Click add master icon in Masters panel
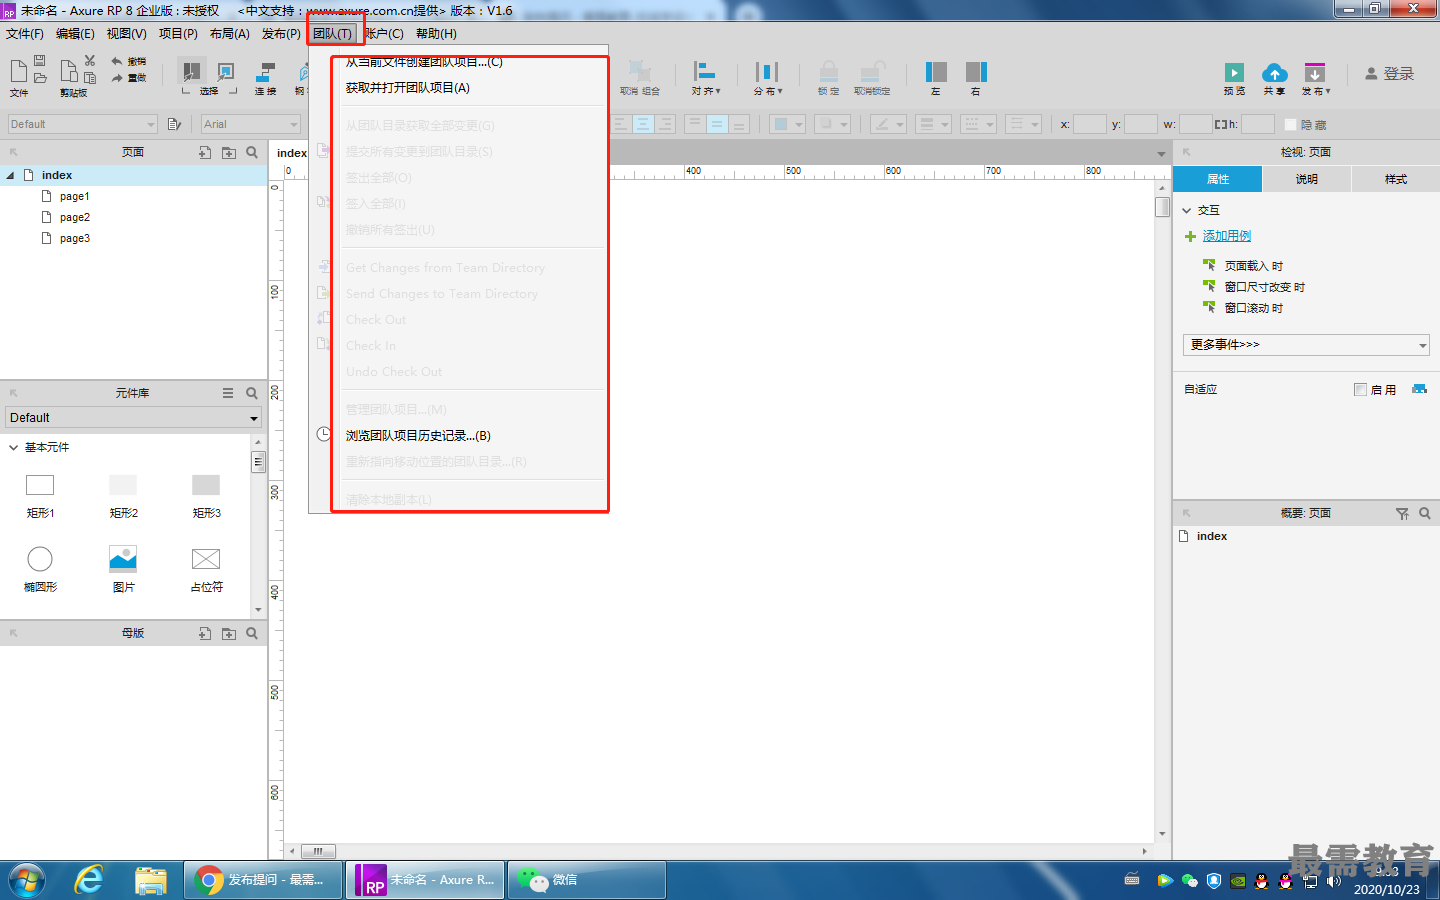This screenshot has height=900, width=1440. click(x=205, y=633)
